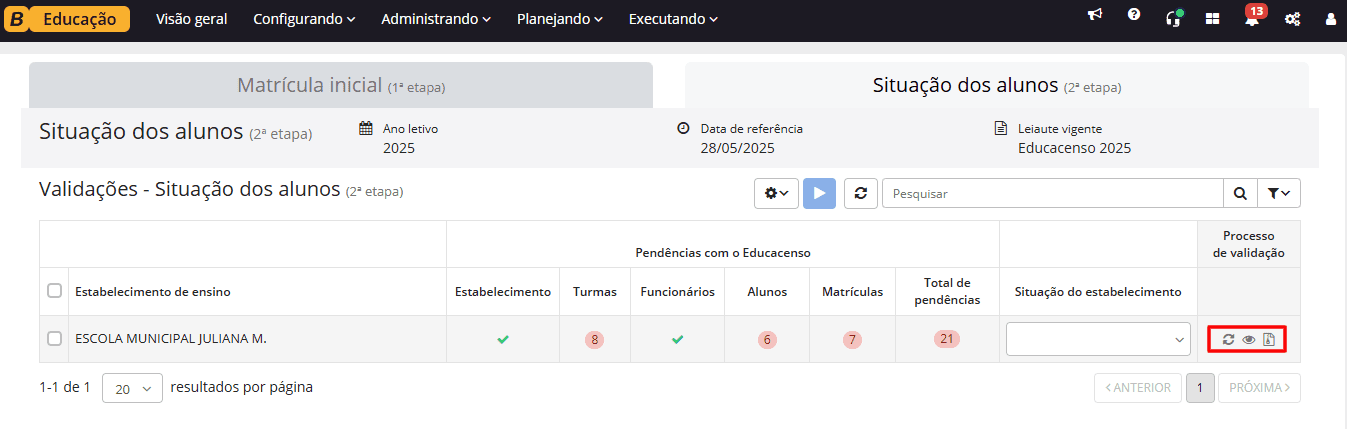Click the ANTERIOR pagination button
Image resolution: width=1347 pixels, height=429 pixels.
click(x=1138, y=388)
